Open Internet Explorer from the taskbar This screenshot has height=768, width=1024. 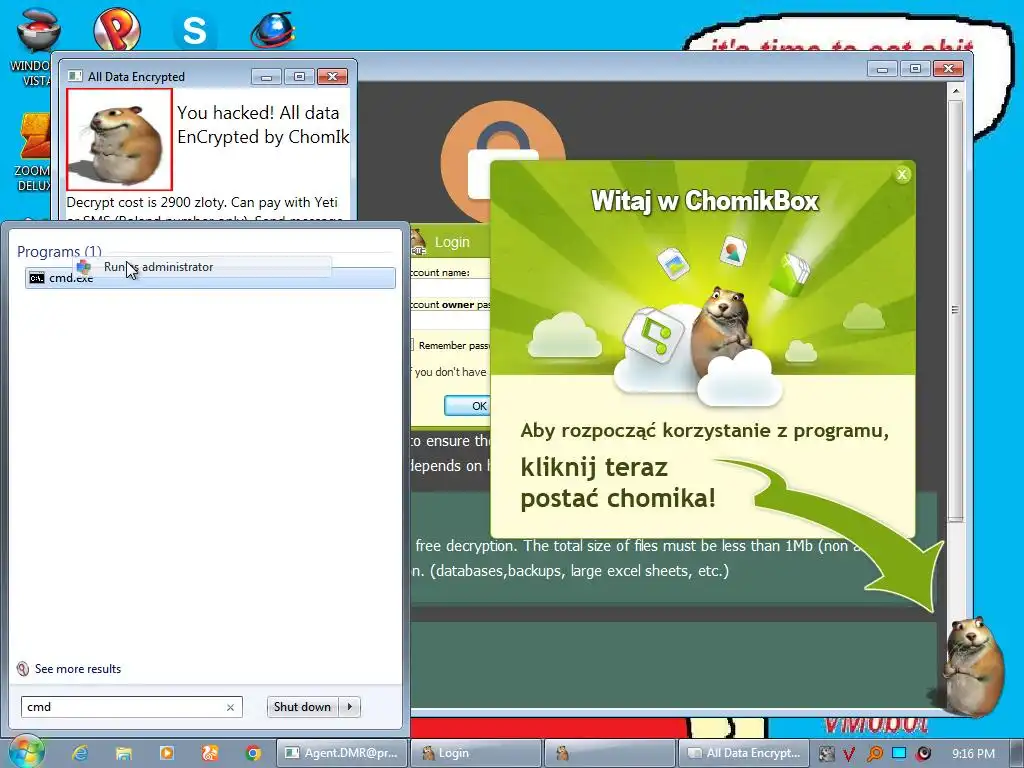(80, 753)
